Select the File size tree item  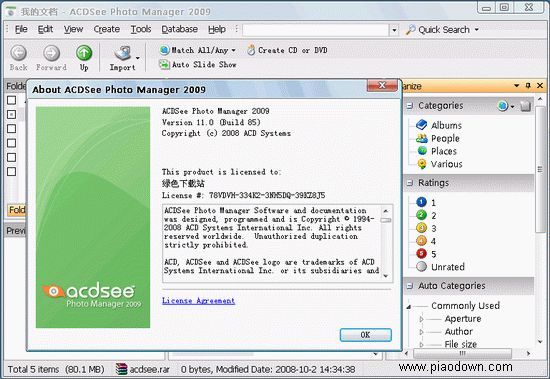pyautogui.click(x=461, y=344)
